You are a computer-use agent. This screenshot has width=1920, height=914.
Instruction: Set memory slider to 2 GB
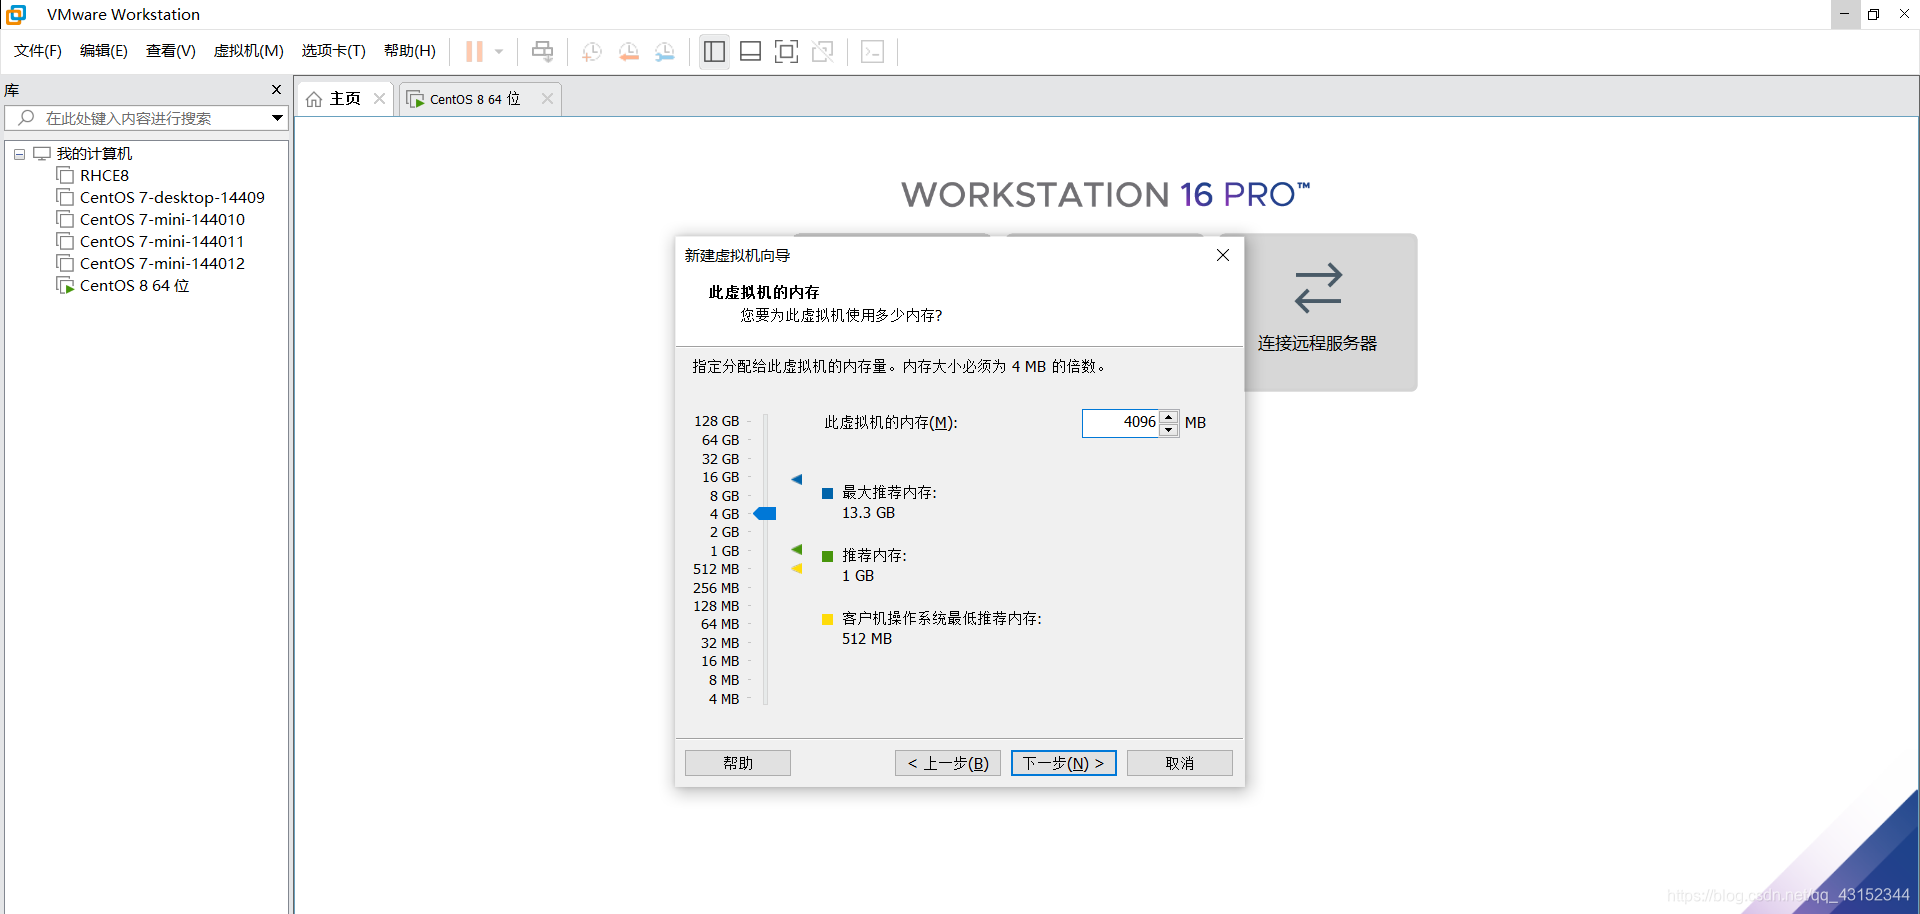[x=724, y=533]
